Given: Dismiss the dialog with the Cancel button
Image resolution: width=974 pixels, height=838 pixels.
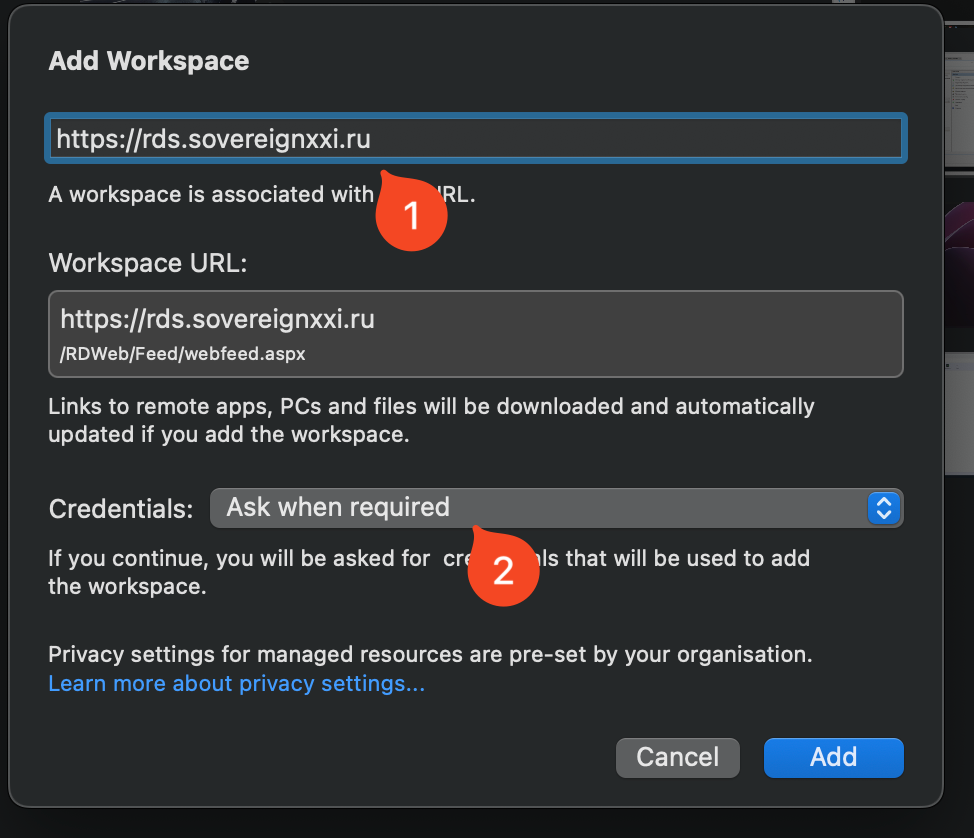Looking at the screenshot, I should pyautogui.click(x=677, y=757).
